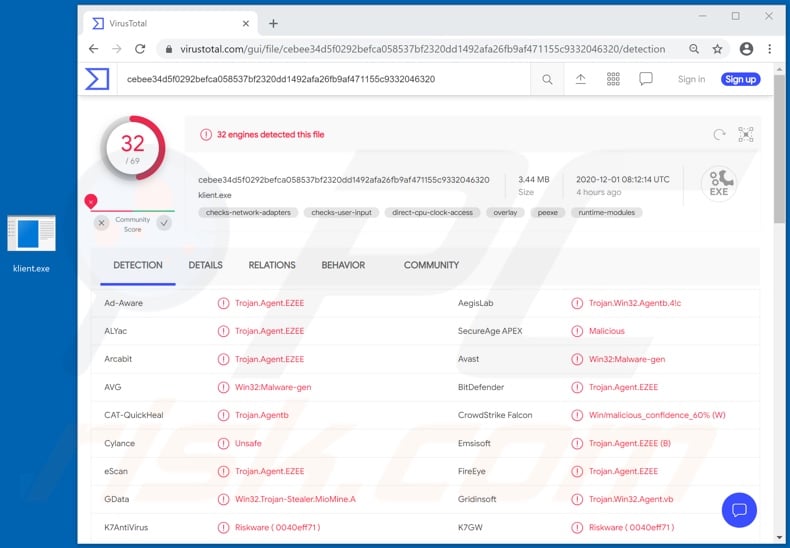Image resolution: width=790 pixels, height=548 pixels.
Task: Click the runtime-modules tag
Action: click(x=607, y=213)
